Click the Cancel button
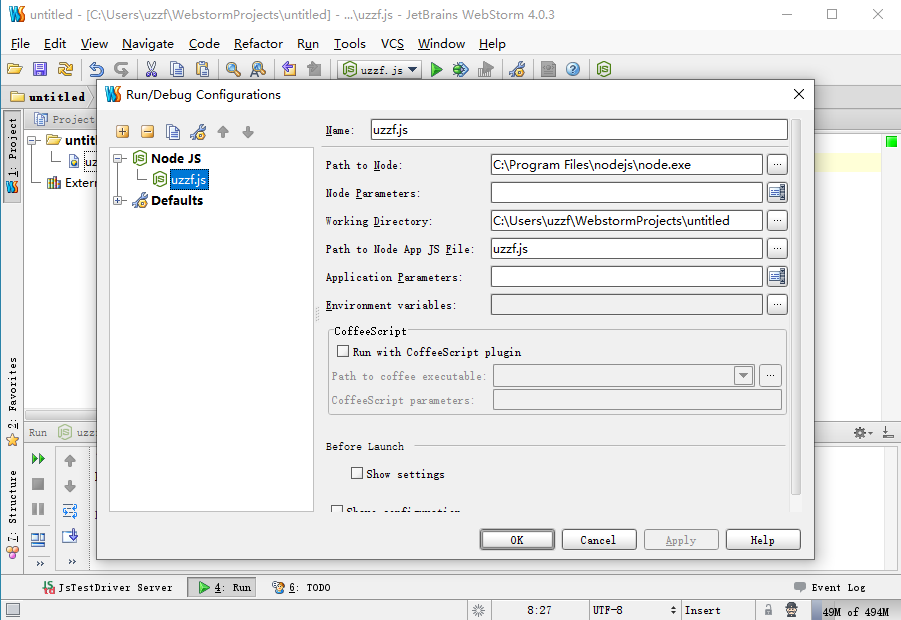Viewport: 901px width, 620px height. [599, 540]
